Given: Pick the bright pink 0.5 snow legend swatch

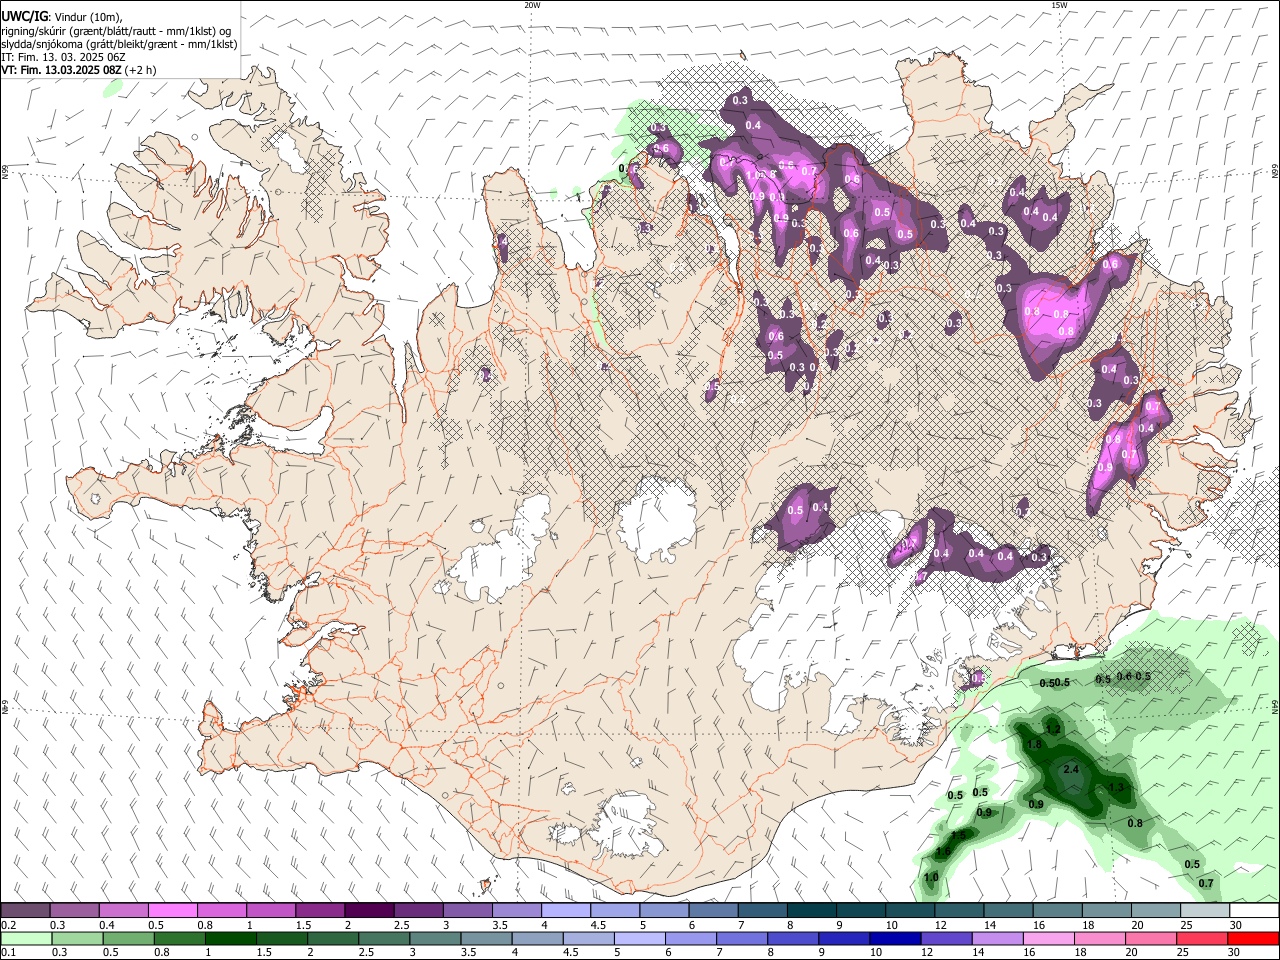Looking at the screenshot, I should 172,911.
